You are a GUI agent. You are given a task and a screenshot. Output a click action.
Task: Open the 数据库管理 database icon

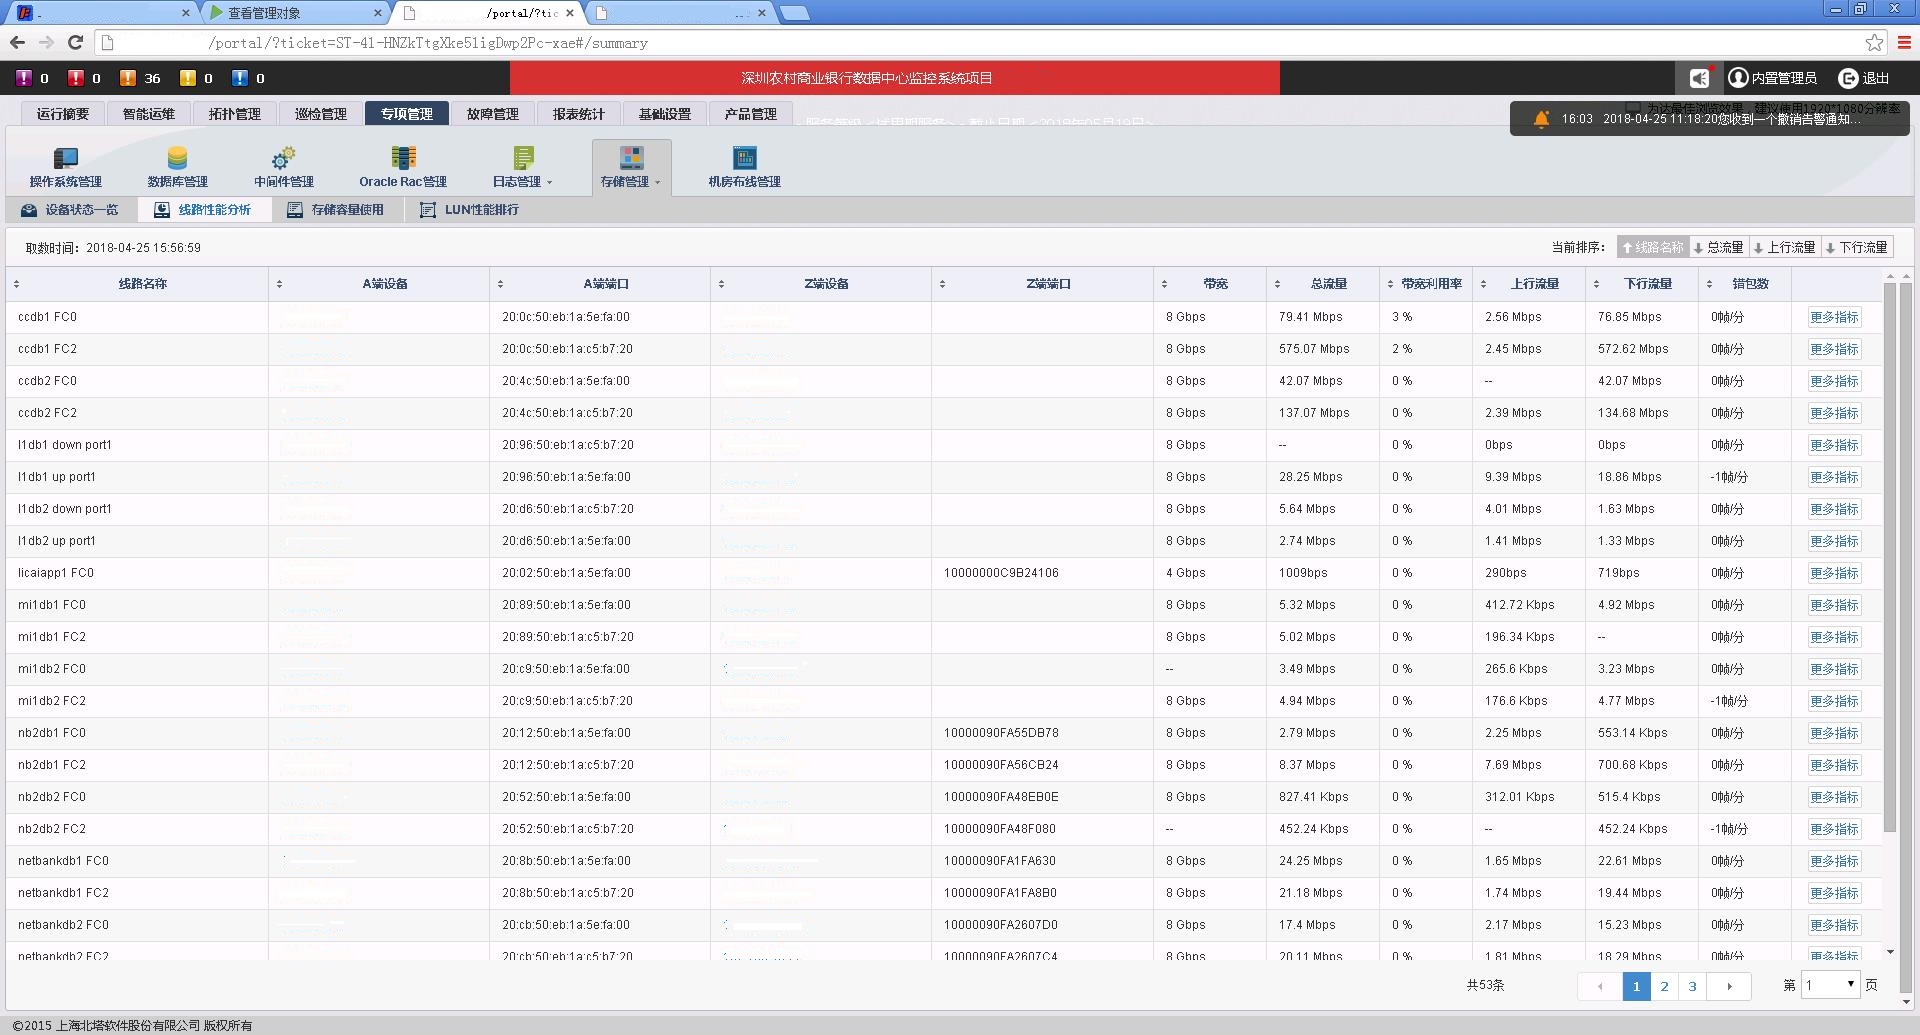click(177, 159)
